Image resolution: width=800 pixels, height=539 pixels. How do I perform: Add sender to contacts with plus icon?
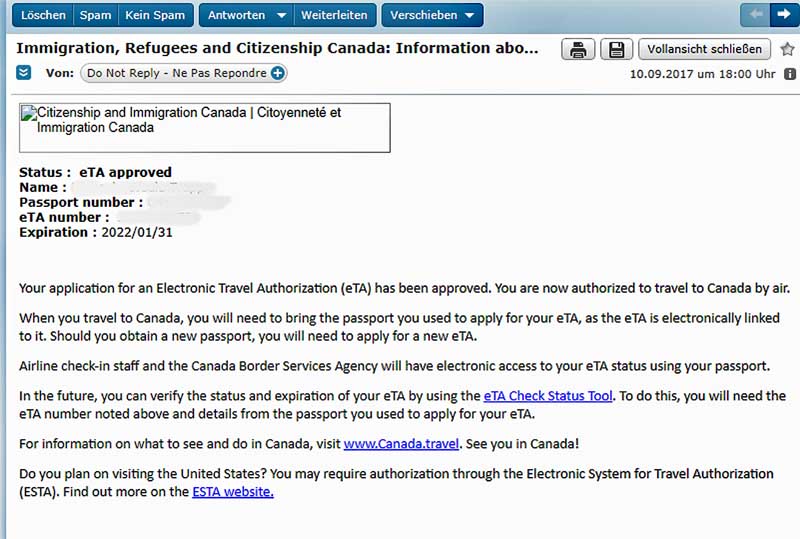(x=278, y=73)
